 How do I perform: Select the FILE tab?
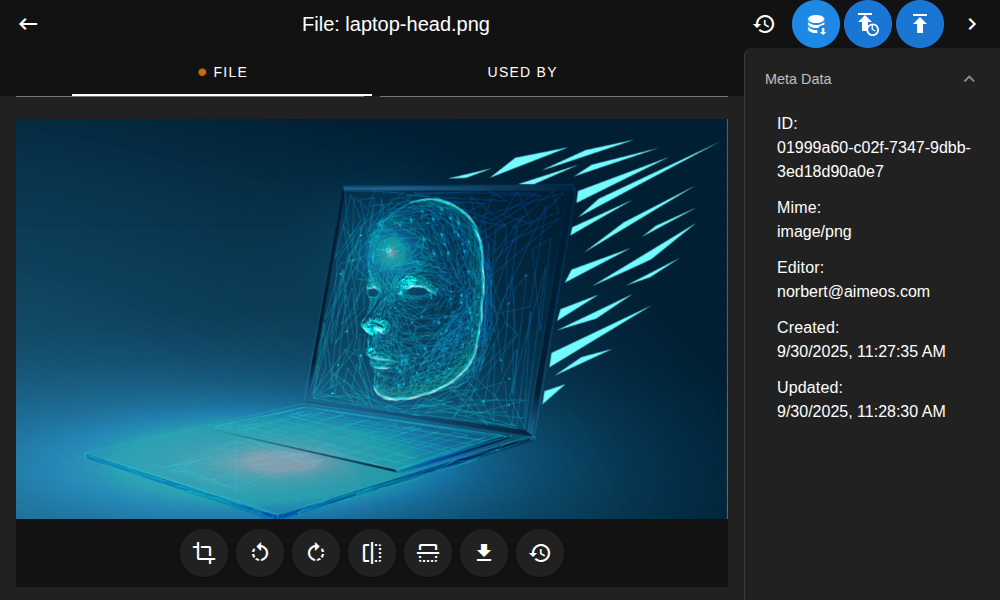coord(222,72)
